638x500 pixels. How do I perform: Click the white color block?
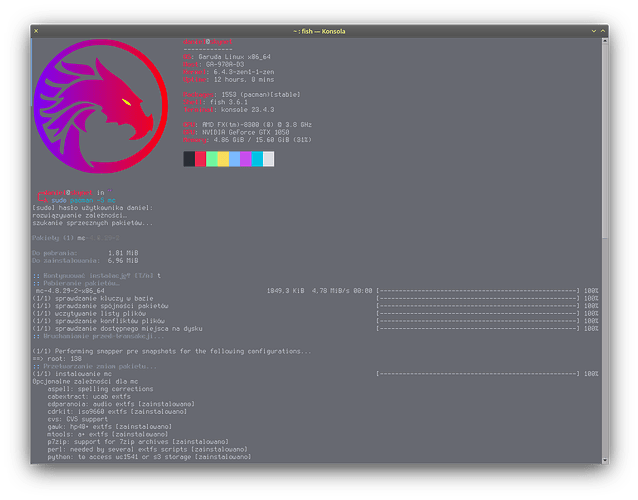tap(269, 159)
